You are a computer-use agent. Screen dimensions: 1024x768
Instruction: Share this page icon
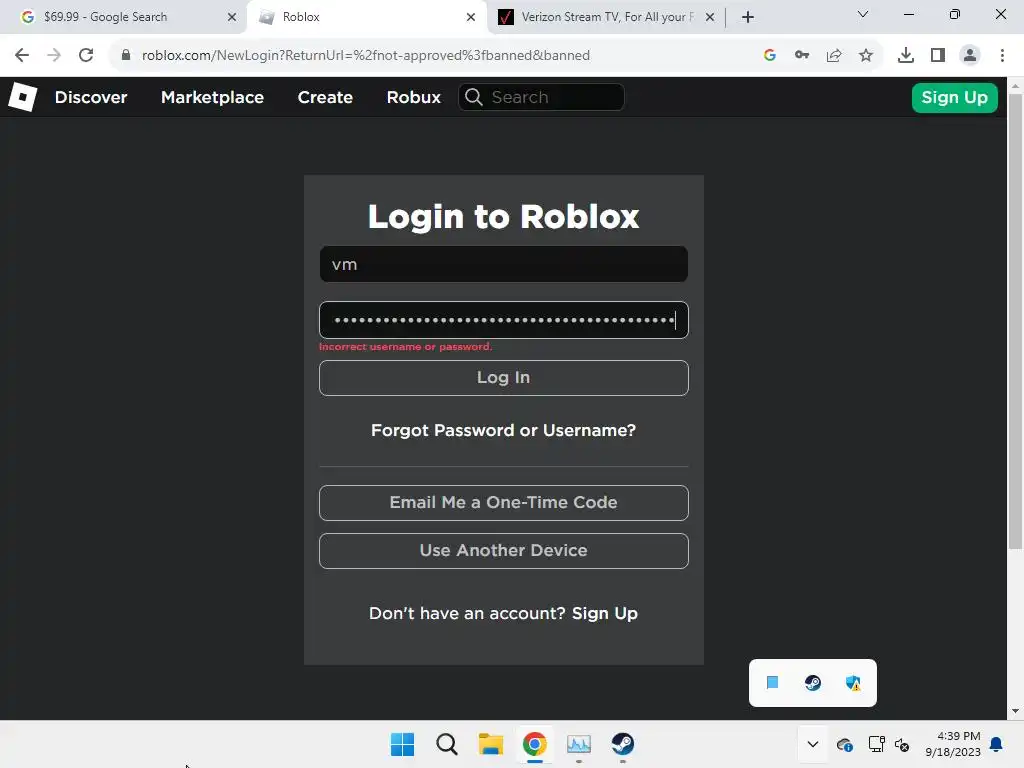(834, 55)
